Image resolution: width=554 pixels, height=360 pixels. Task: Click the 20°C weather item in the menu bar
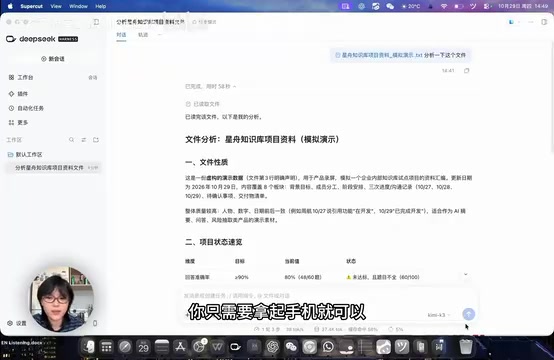[411, 6]
